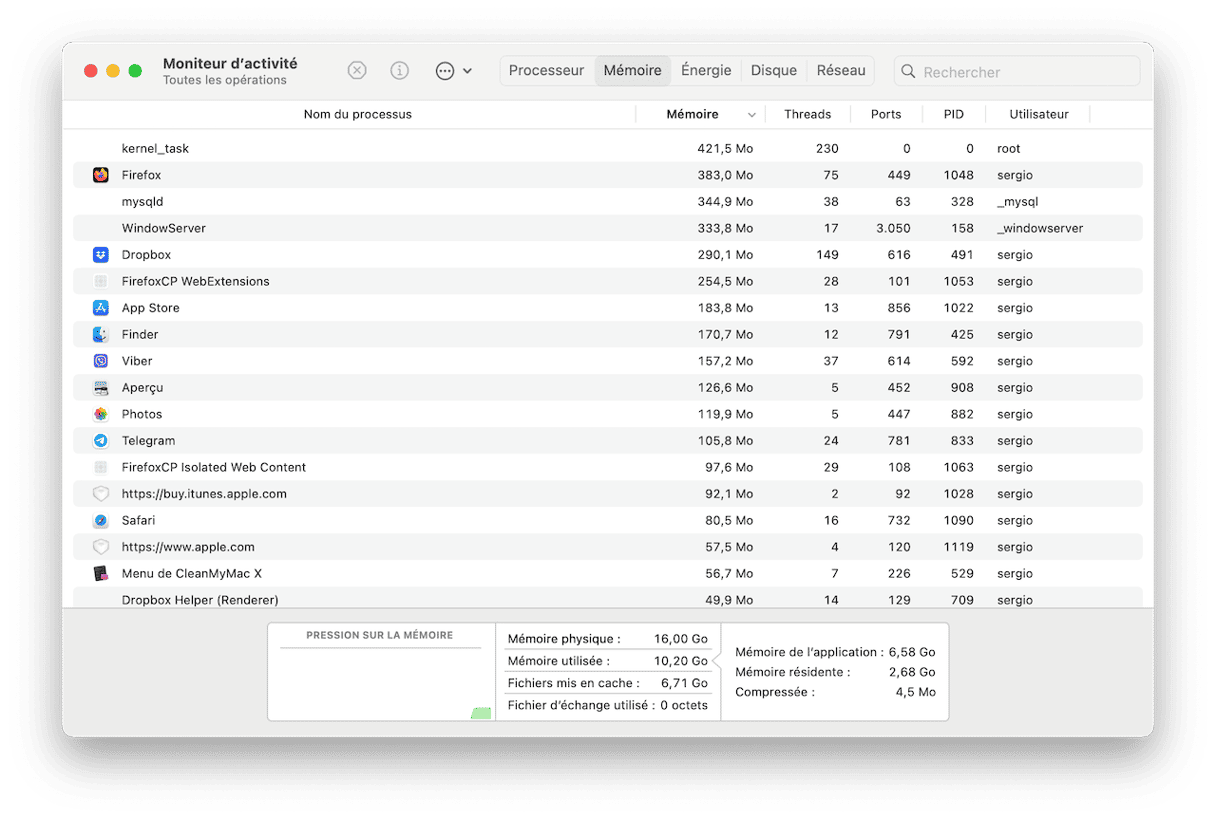Switch to the Réseau tab

841,71
